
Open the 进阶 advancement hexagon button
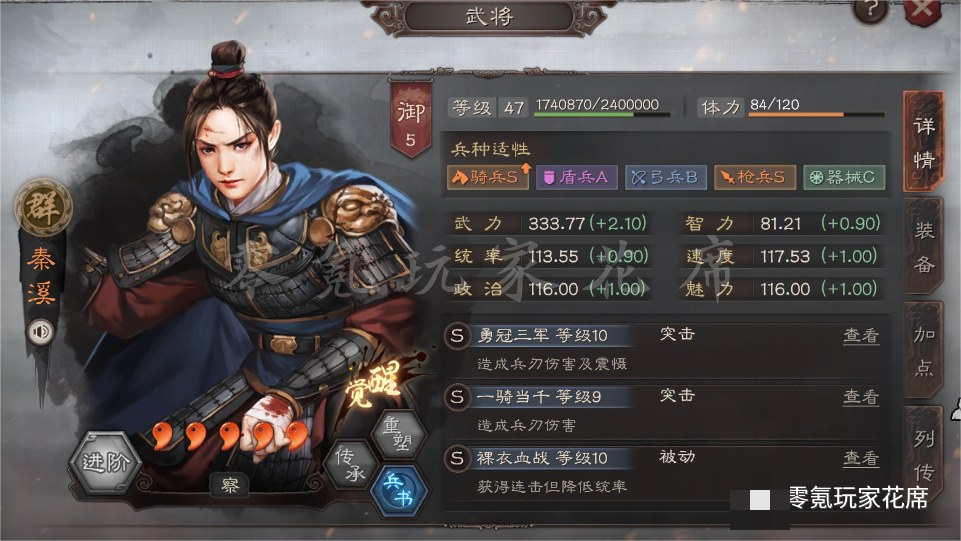pyautogui.click(x=106, y=463)
